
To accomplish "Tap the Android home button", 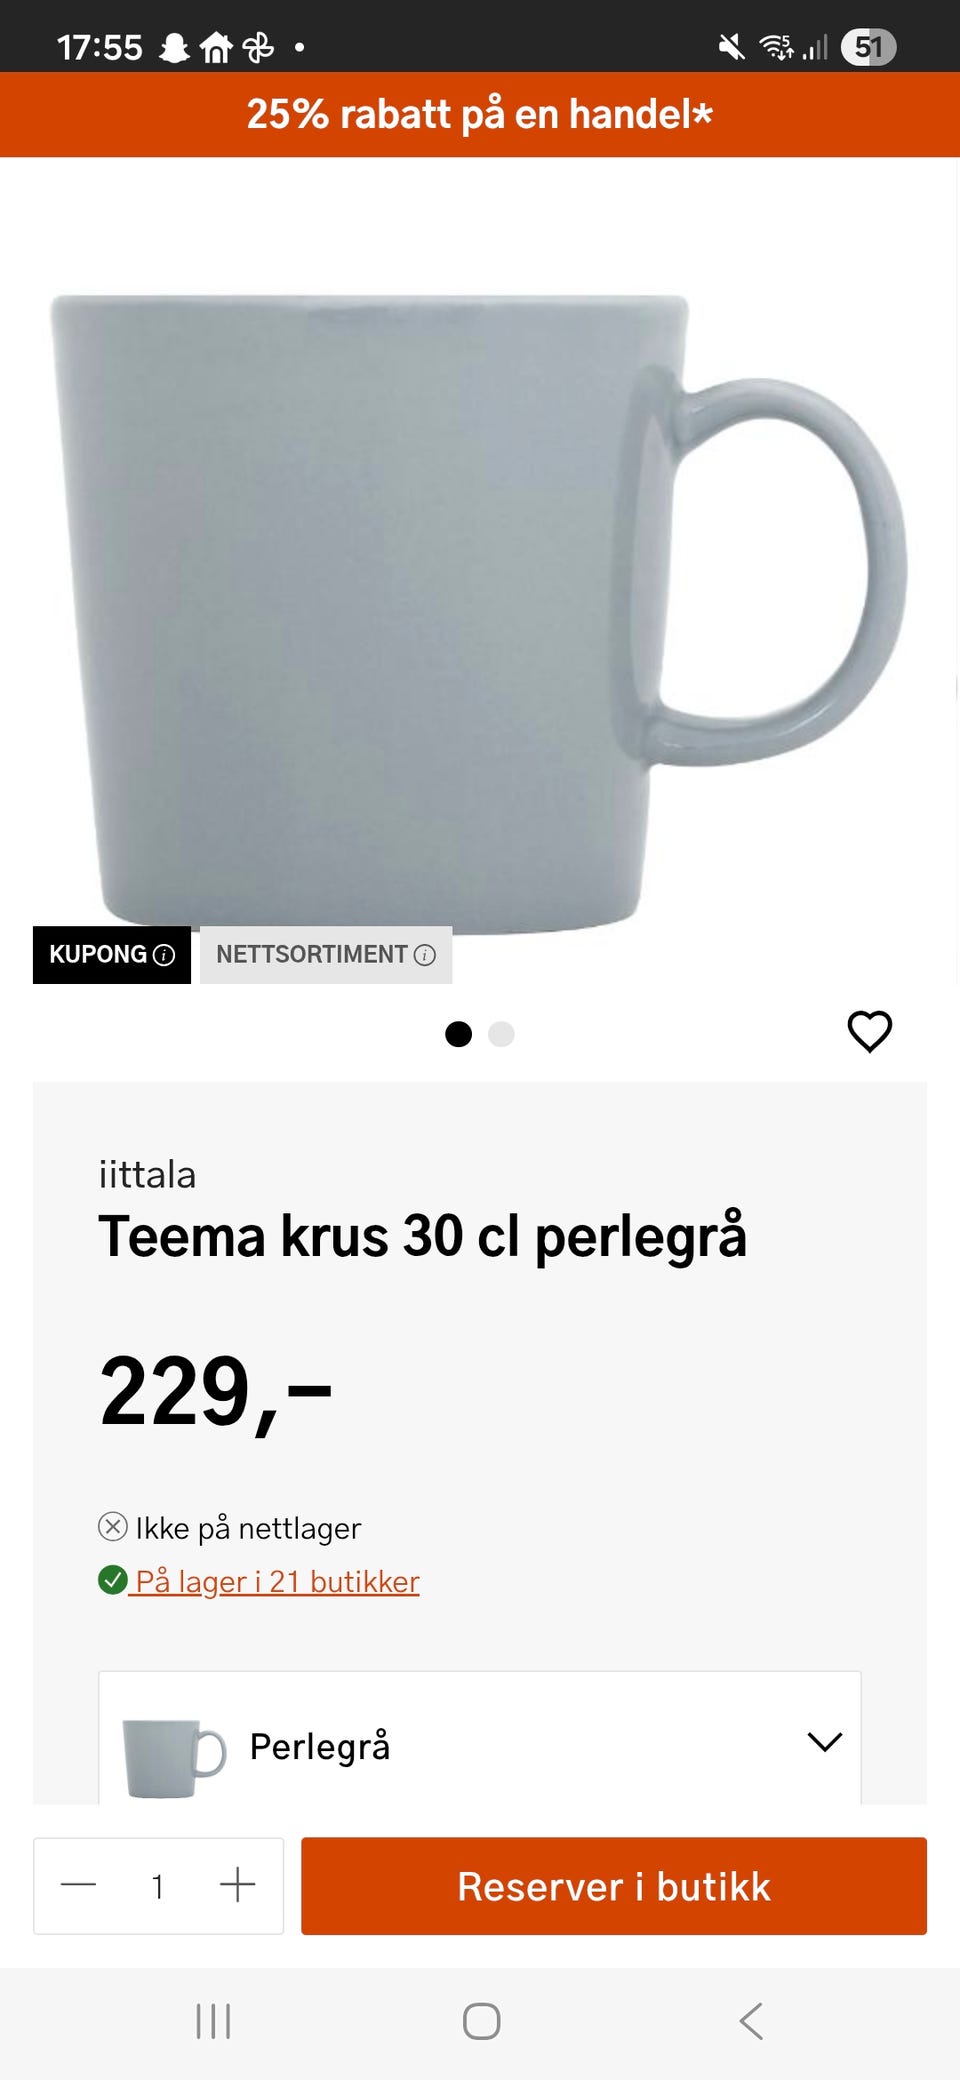I will point(481,2021).
